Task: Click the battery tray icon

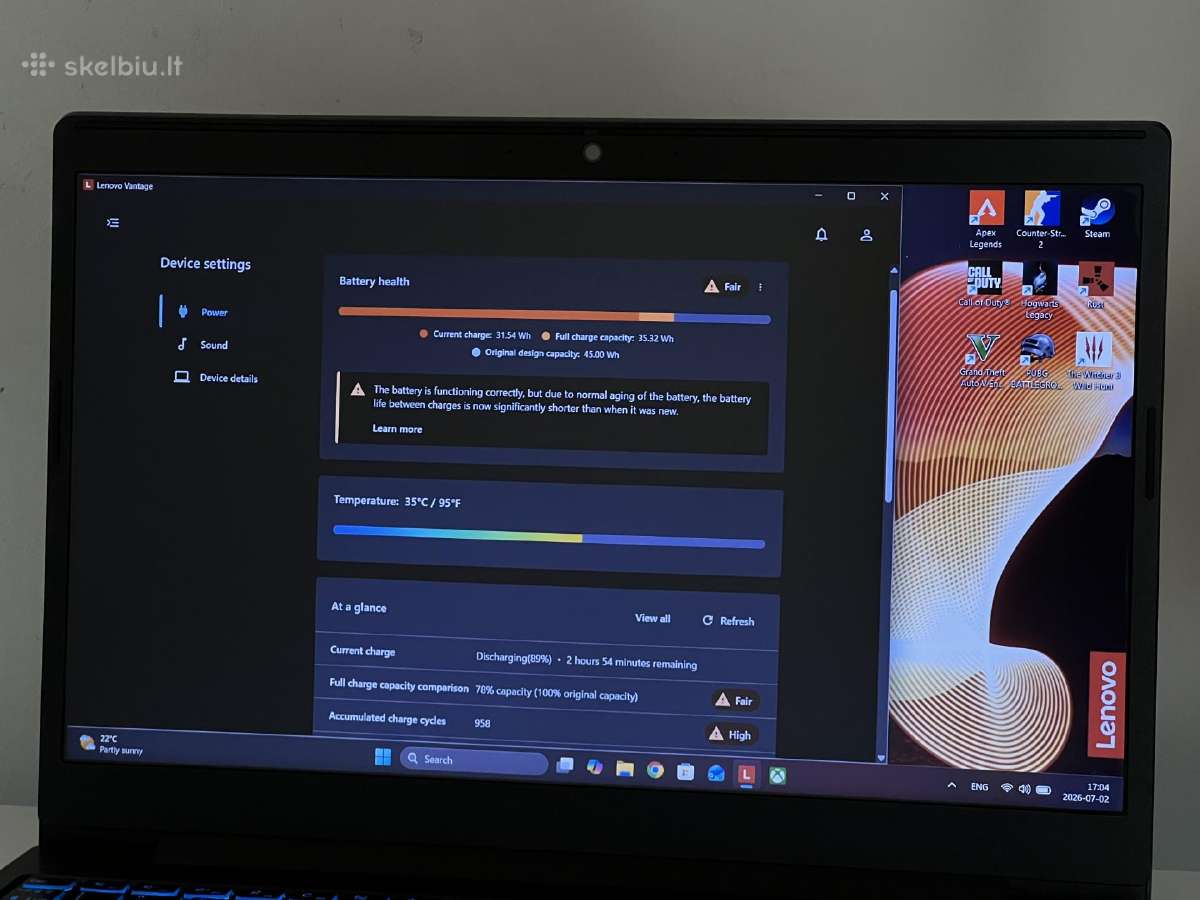Action: (1043, 790)
